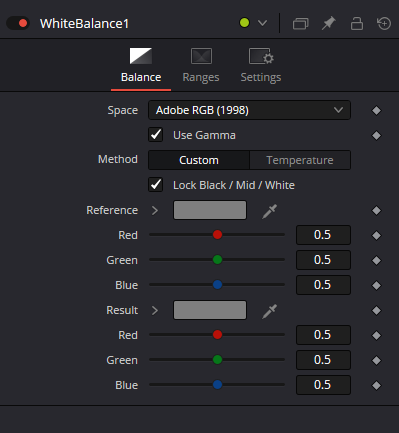Click the Reference Blue slider handle
Image resolution: width=399 pixels, height=433 pixels.
217,285
